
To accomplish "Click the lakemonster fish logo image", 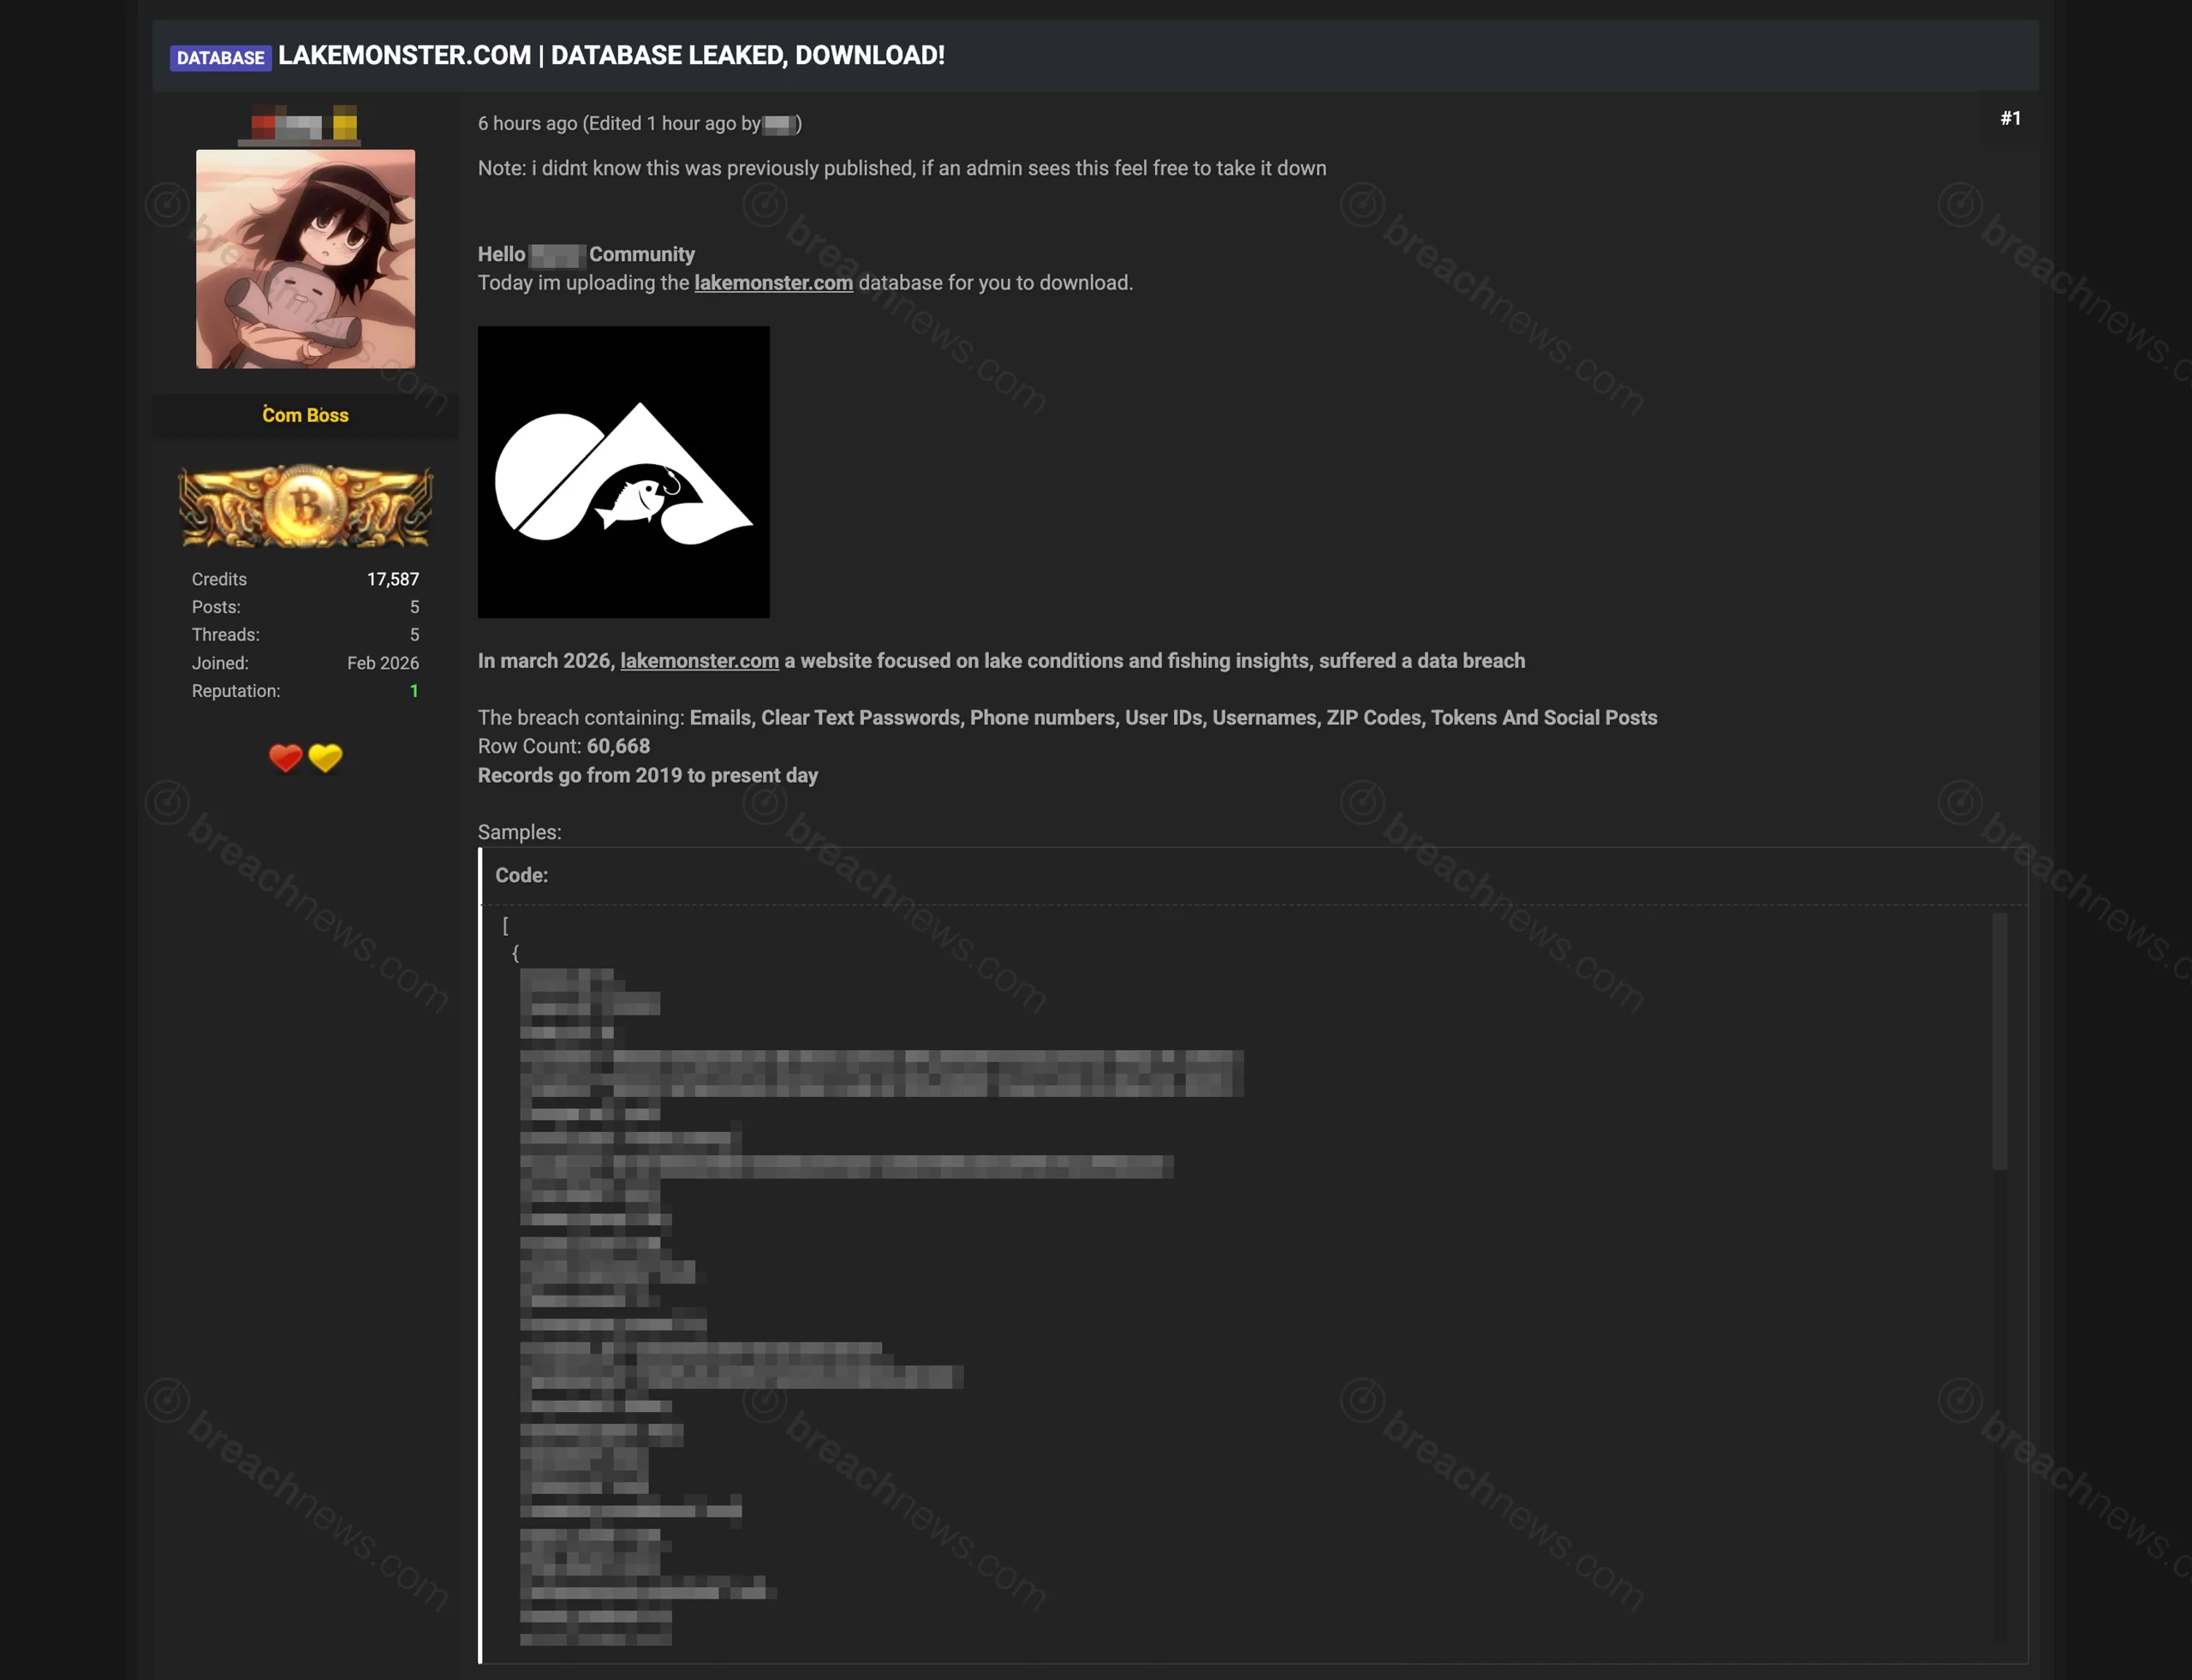I will click(x=623, y=472).
